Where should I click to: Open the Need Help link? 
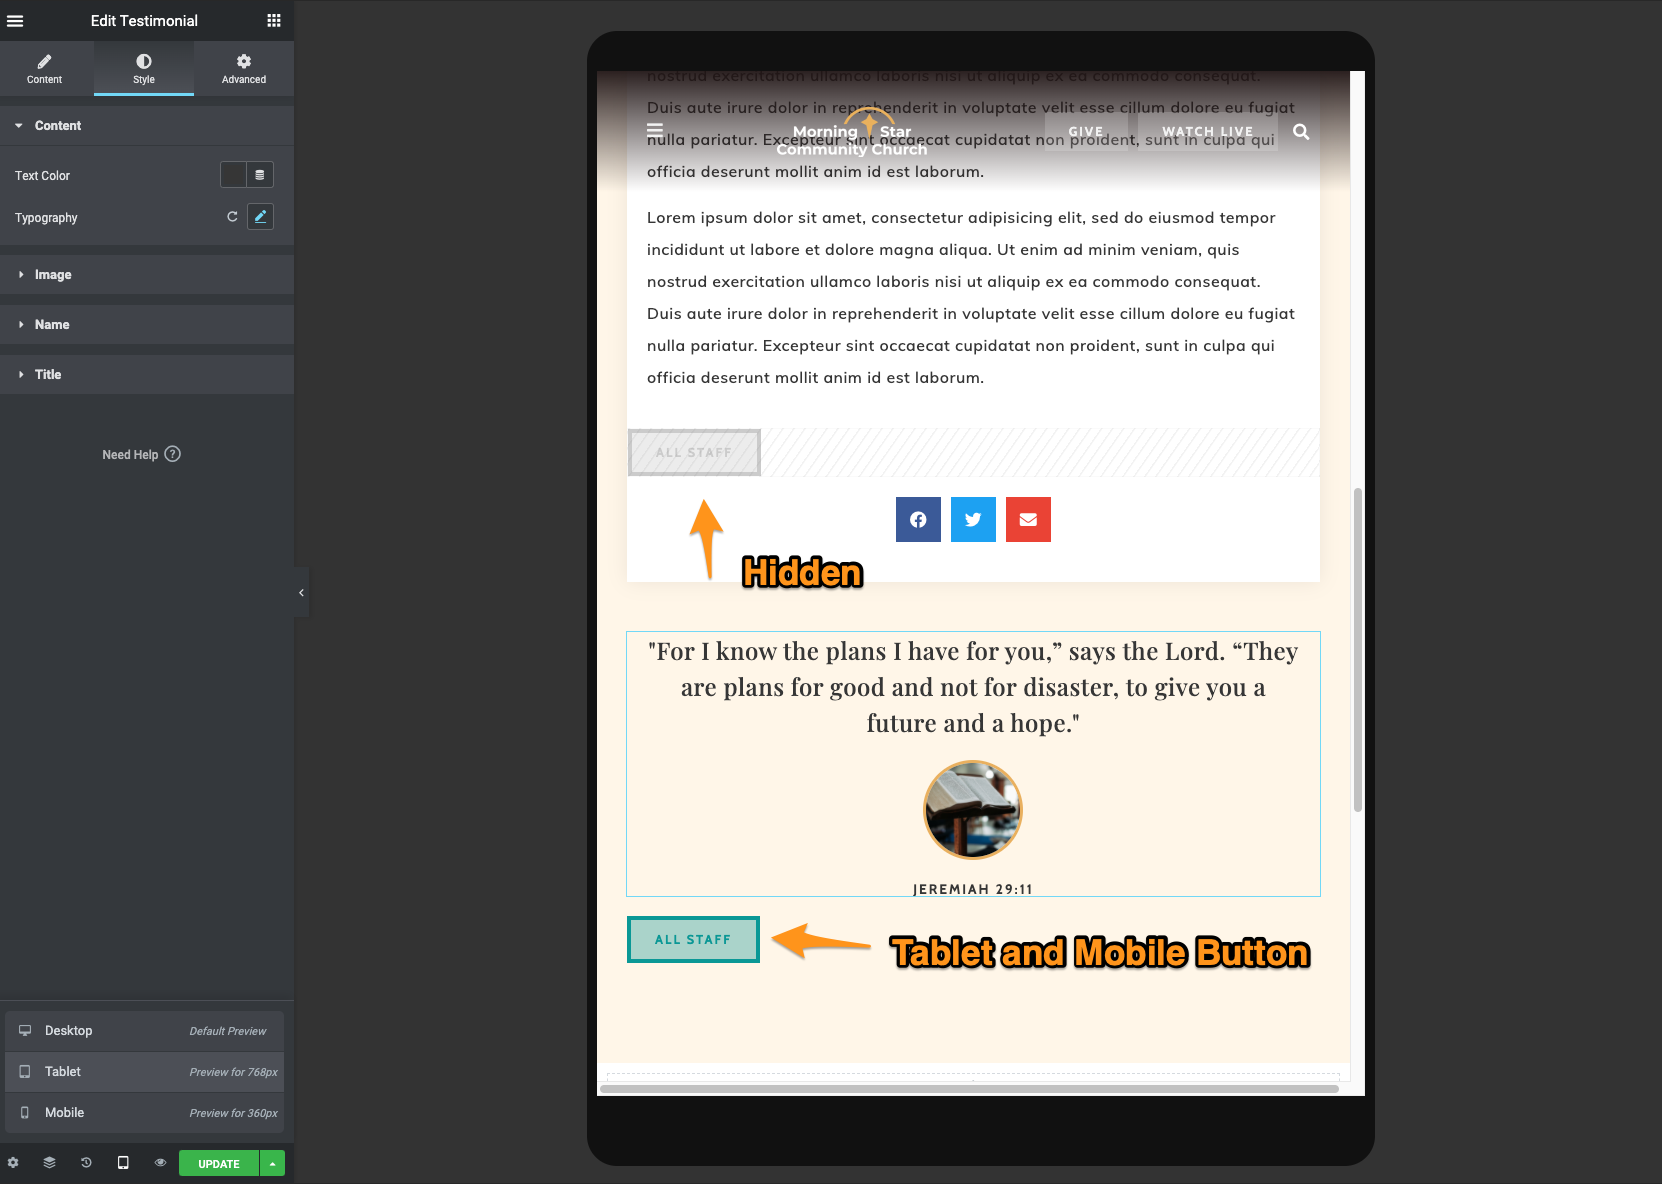point(141,455)
